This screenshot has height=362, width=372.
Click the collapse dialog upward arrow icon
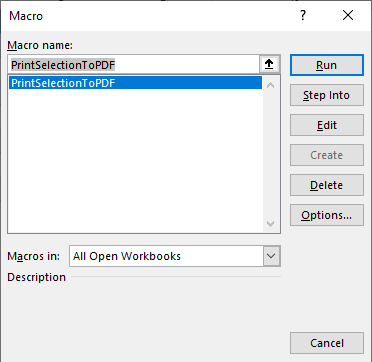(x=269, y=65)
